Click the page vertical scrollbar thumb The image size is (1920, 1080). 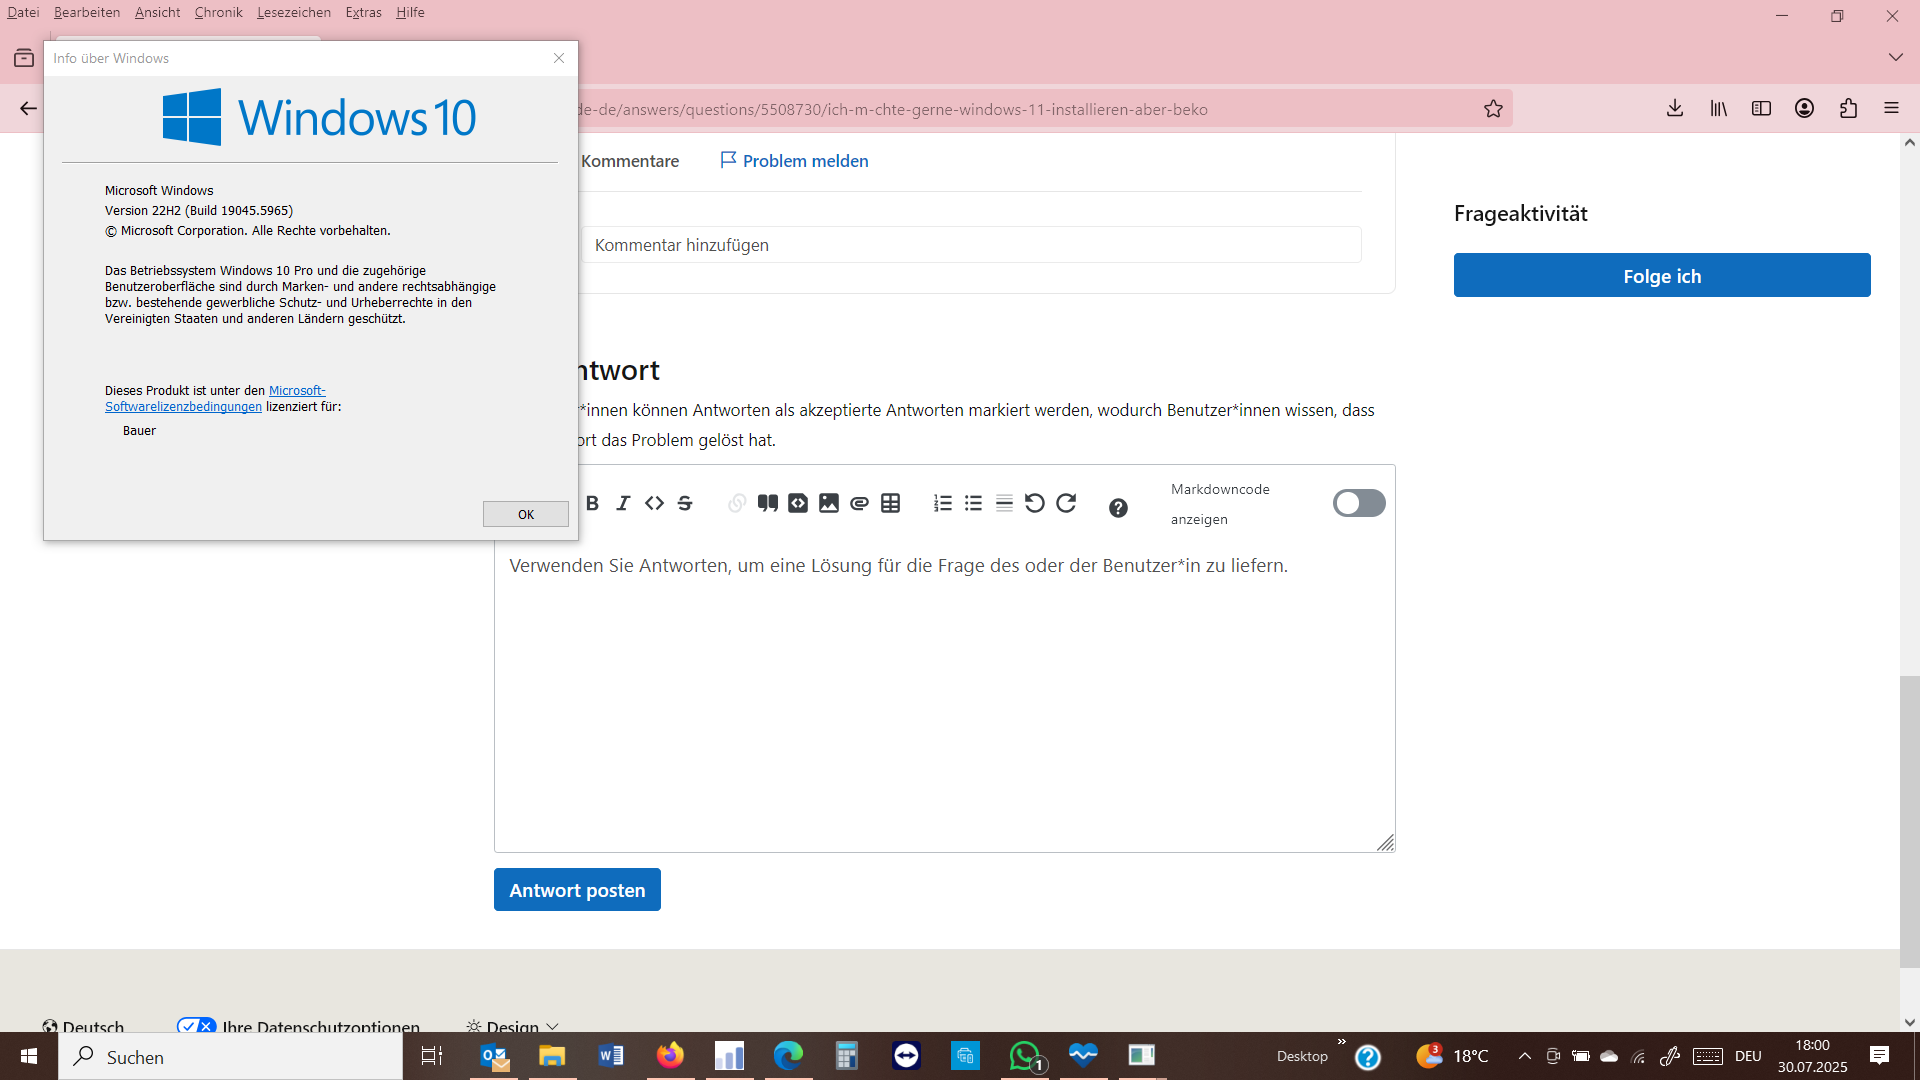tap(1910, 822)
